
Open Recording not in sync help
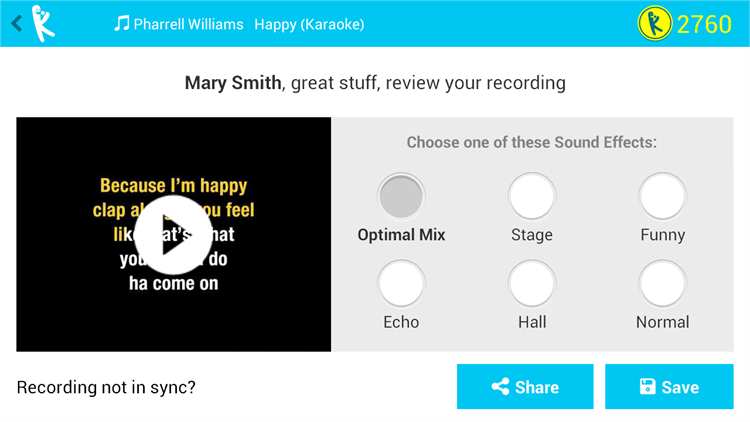(x=106, y=387)
